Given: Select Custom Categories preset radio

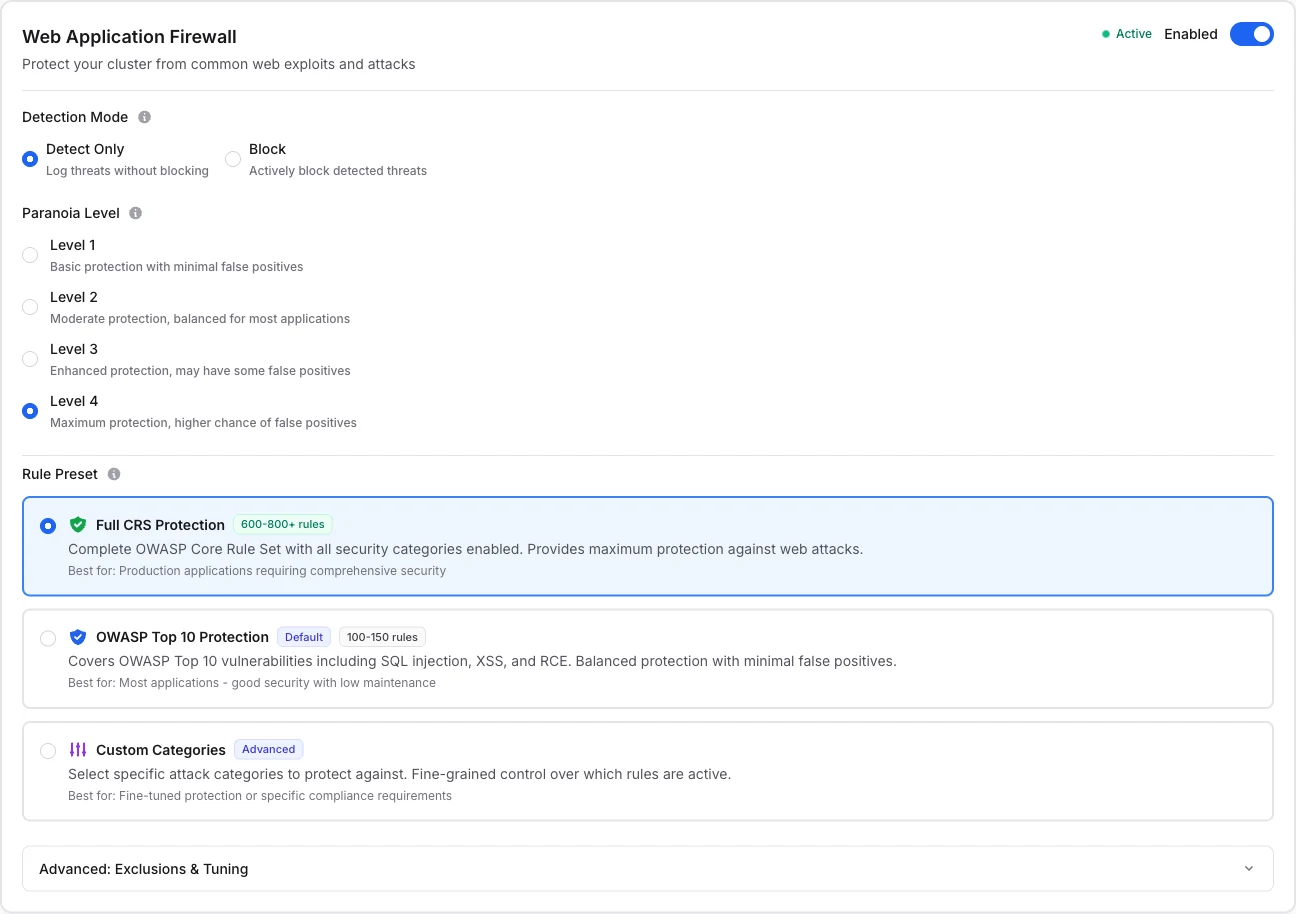Looking at the screenshot, I should [x=48, y=751].
